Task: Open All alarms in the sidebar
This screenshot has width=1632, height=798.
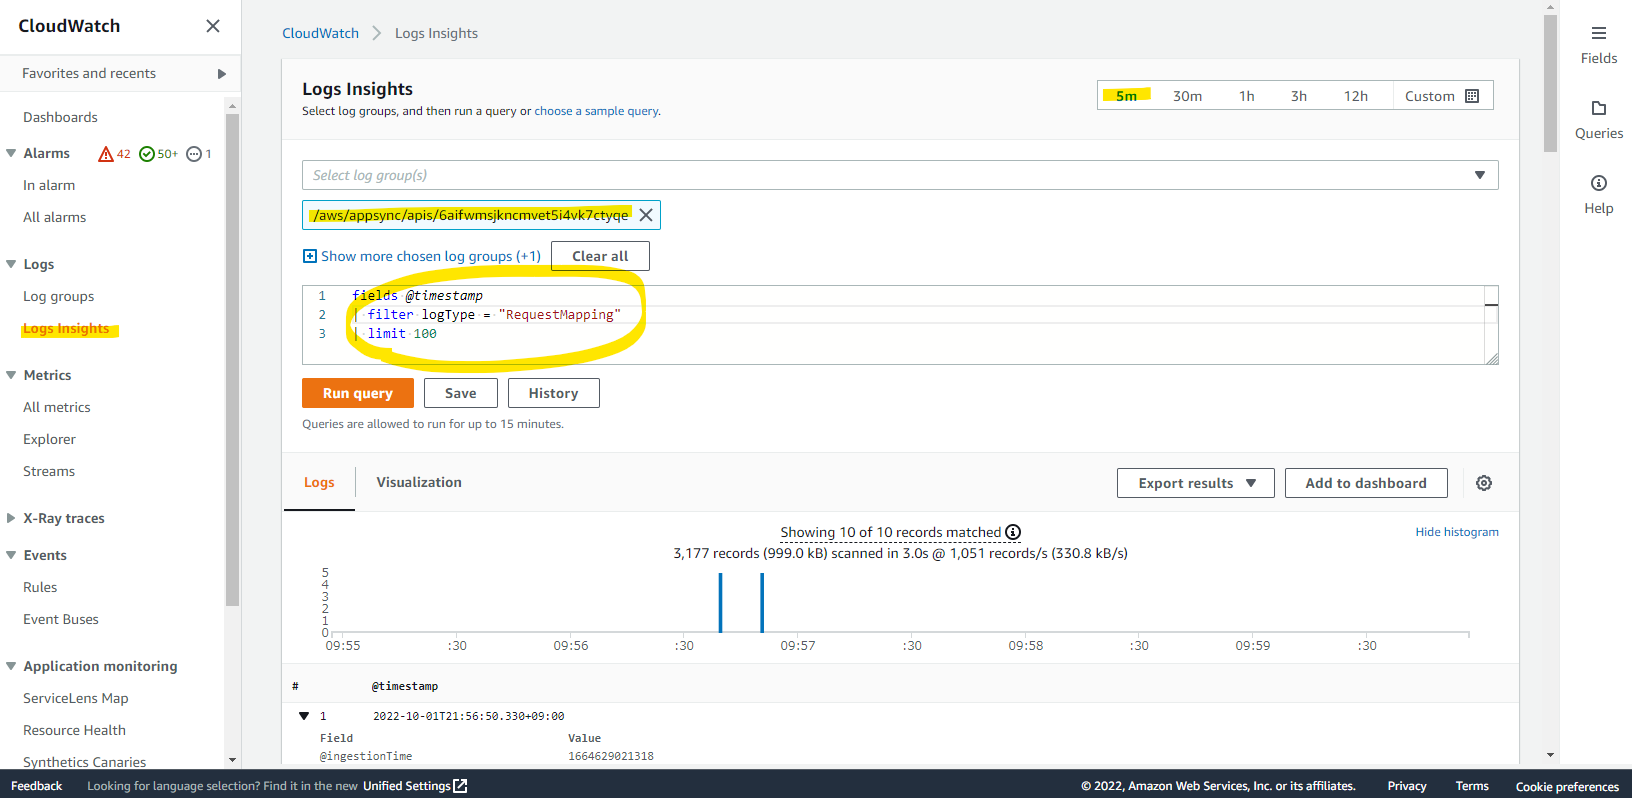Action: [x=54, y=217]
